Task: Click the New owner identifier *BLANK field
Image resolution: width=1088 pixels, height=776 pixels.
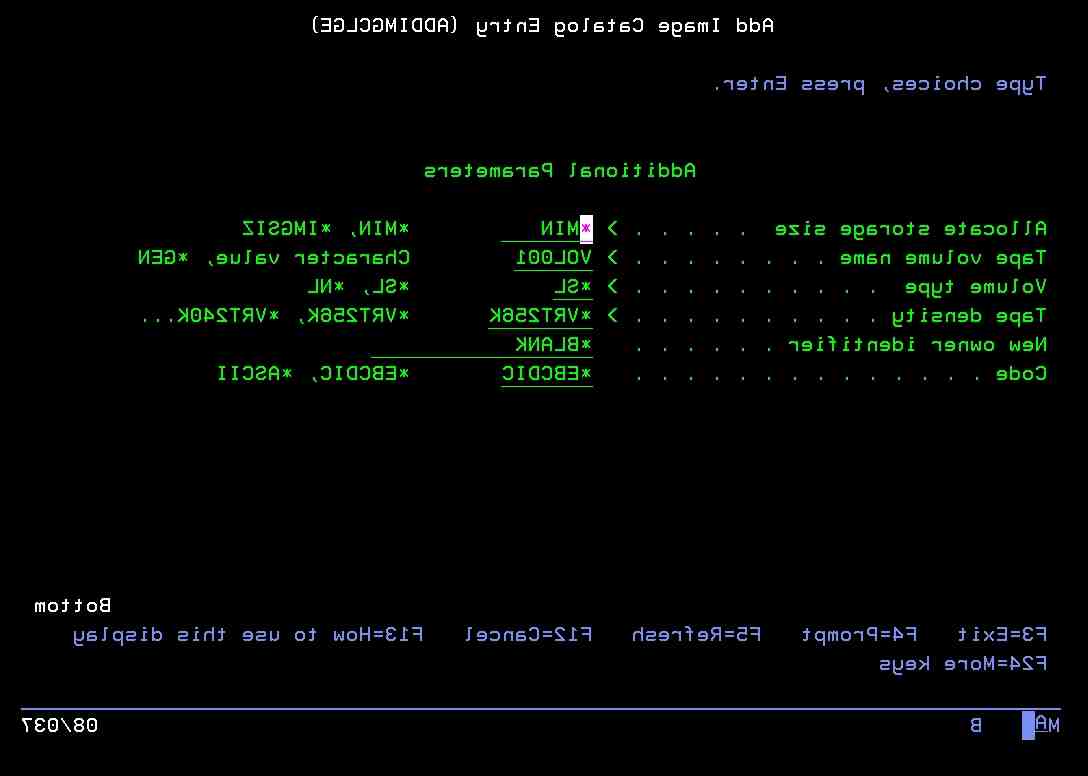Action: point(482,345)
